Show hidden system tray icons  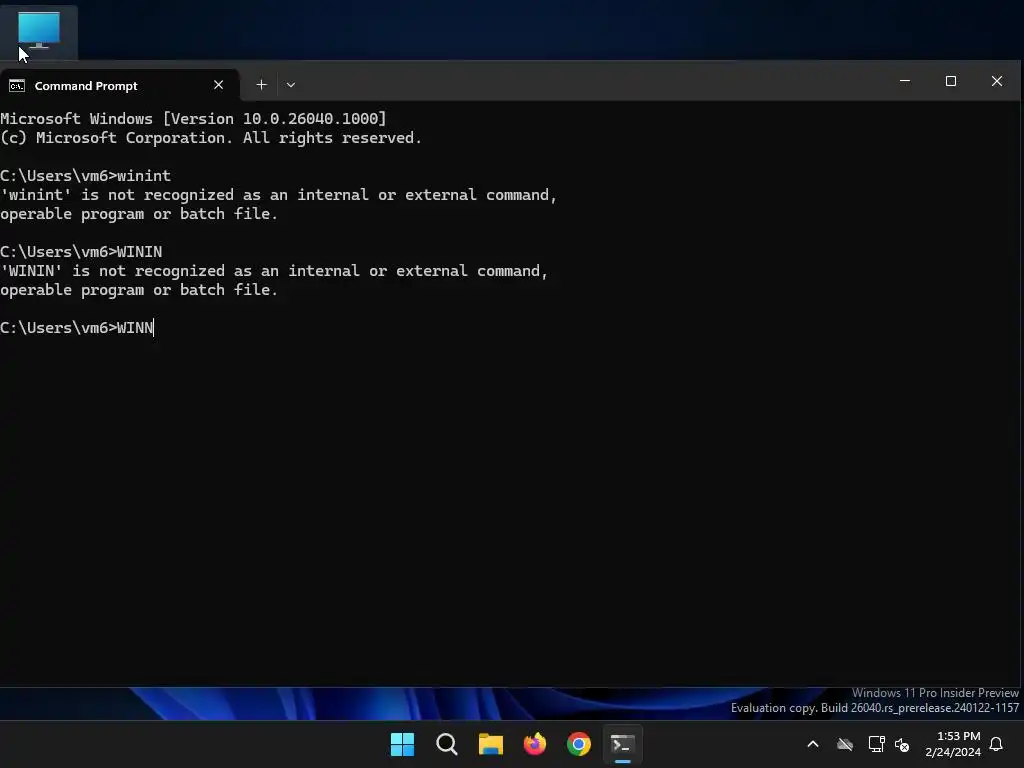[813, 744]
